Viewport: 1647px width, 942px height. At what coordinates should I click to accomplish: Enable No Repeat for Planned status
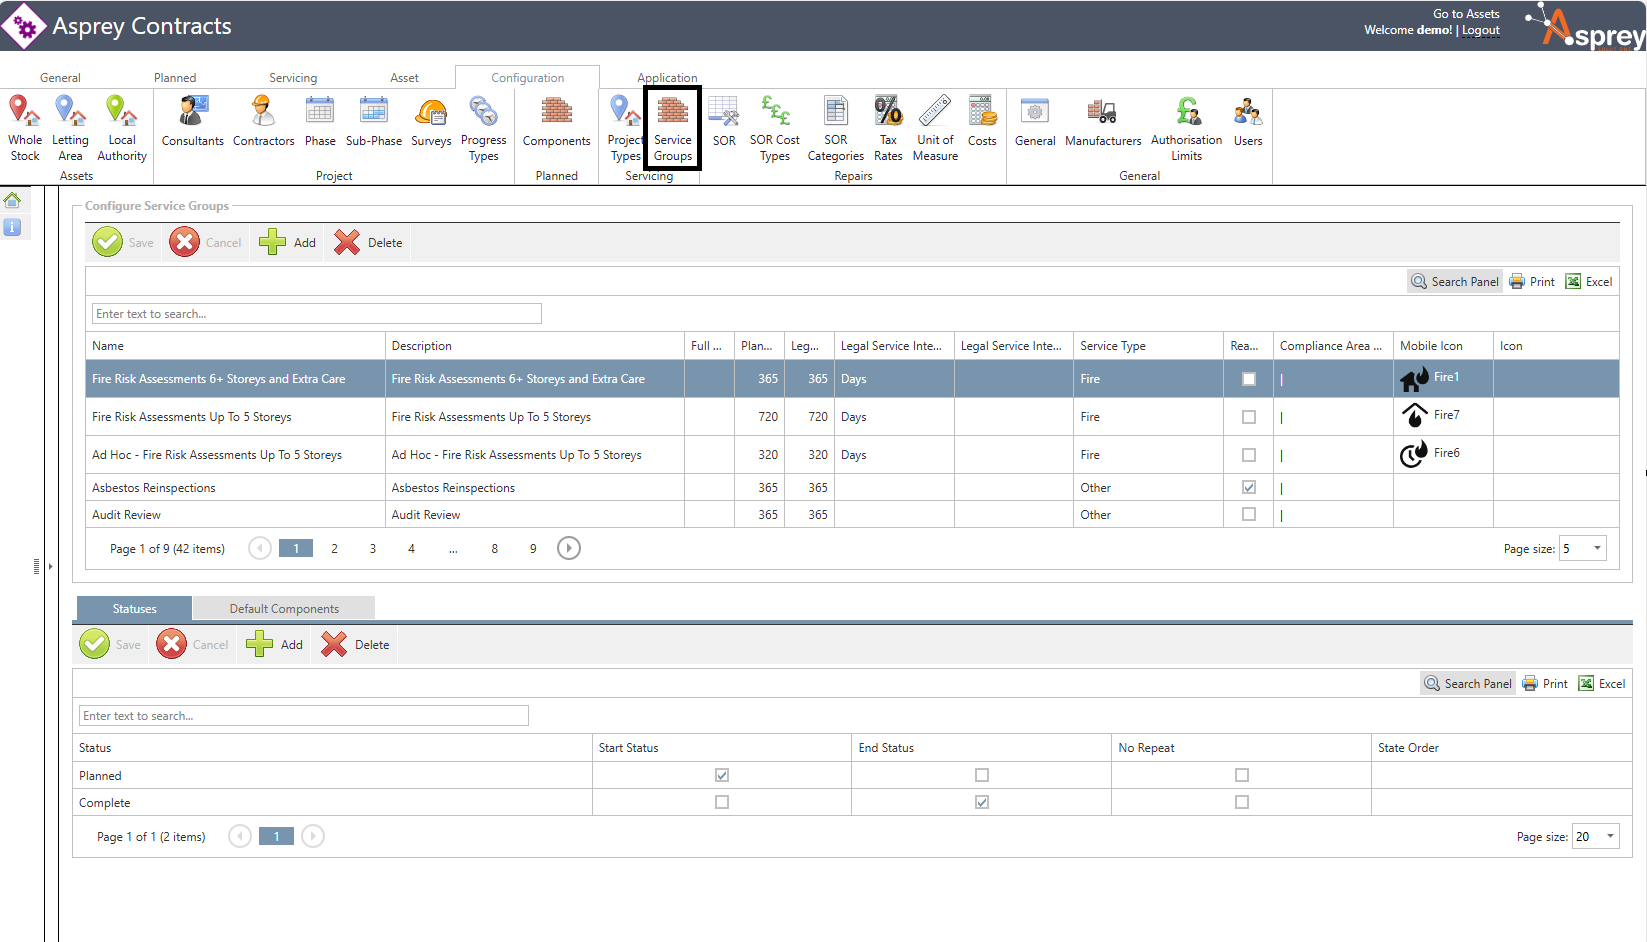pyautogui.click(x=1241, y=776)
